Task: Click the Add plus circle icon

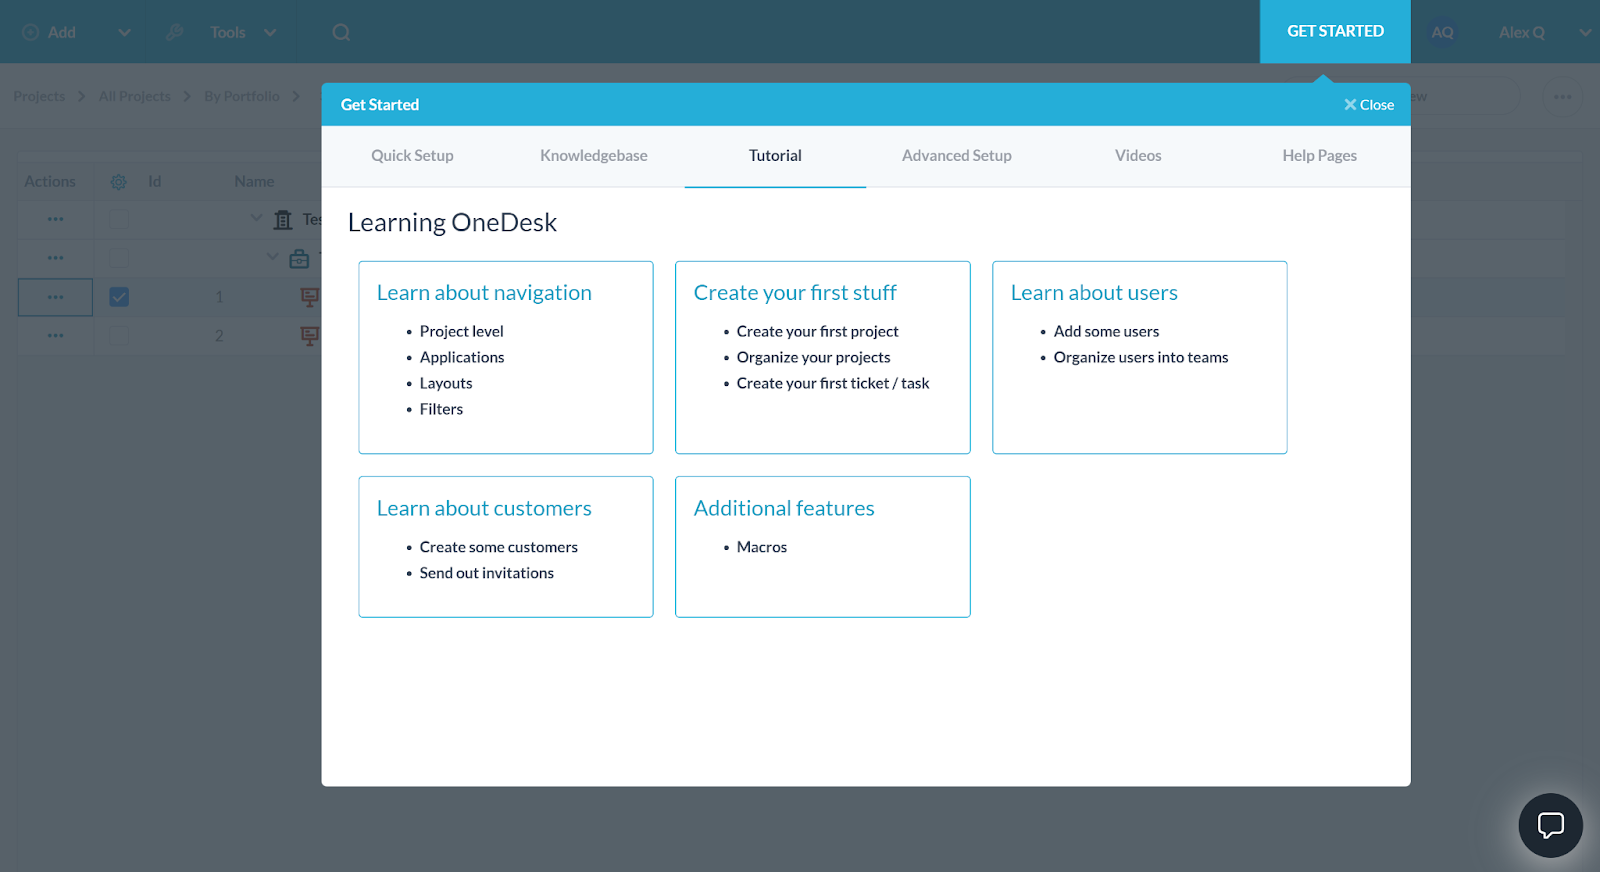Action: (30, 32)
